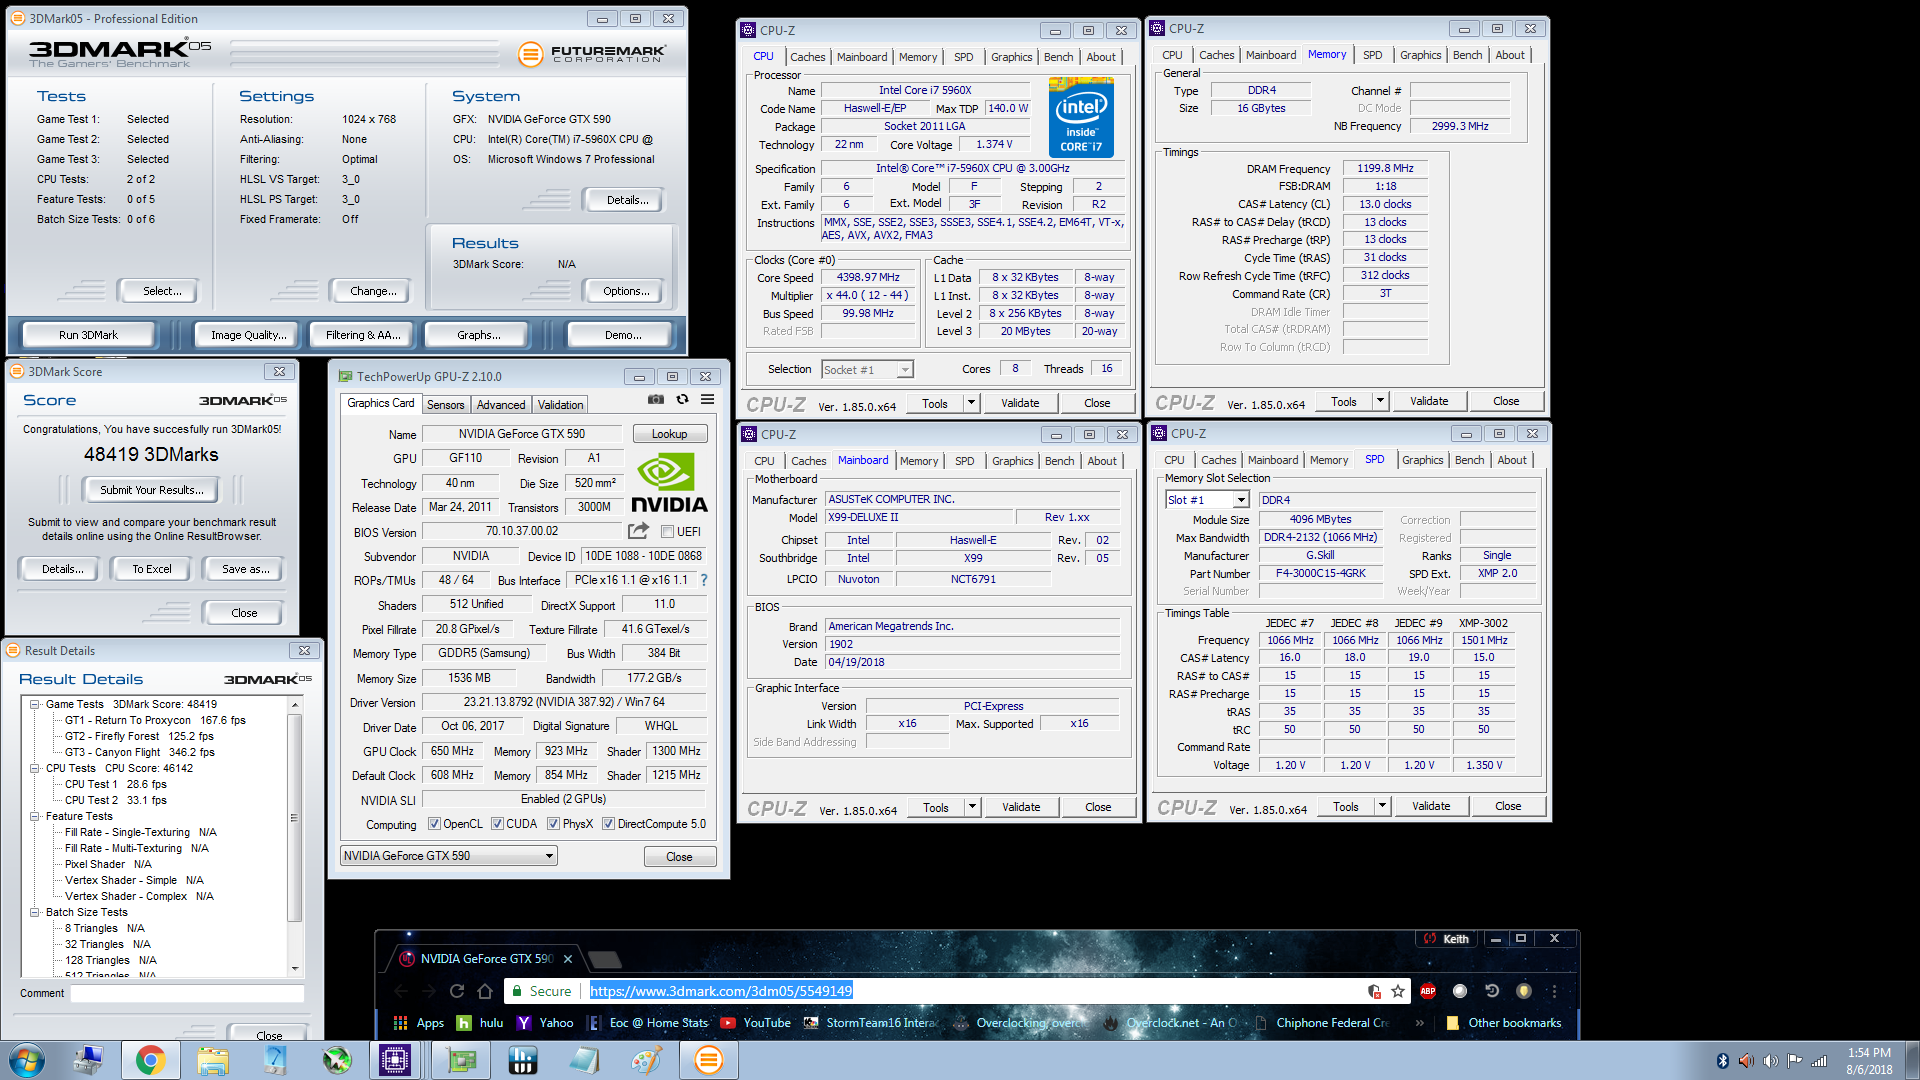Click the Comment input field
Image resolution: width=1920 pixels, height=1080 pixels.
coord(187,993)
